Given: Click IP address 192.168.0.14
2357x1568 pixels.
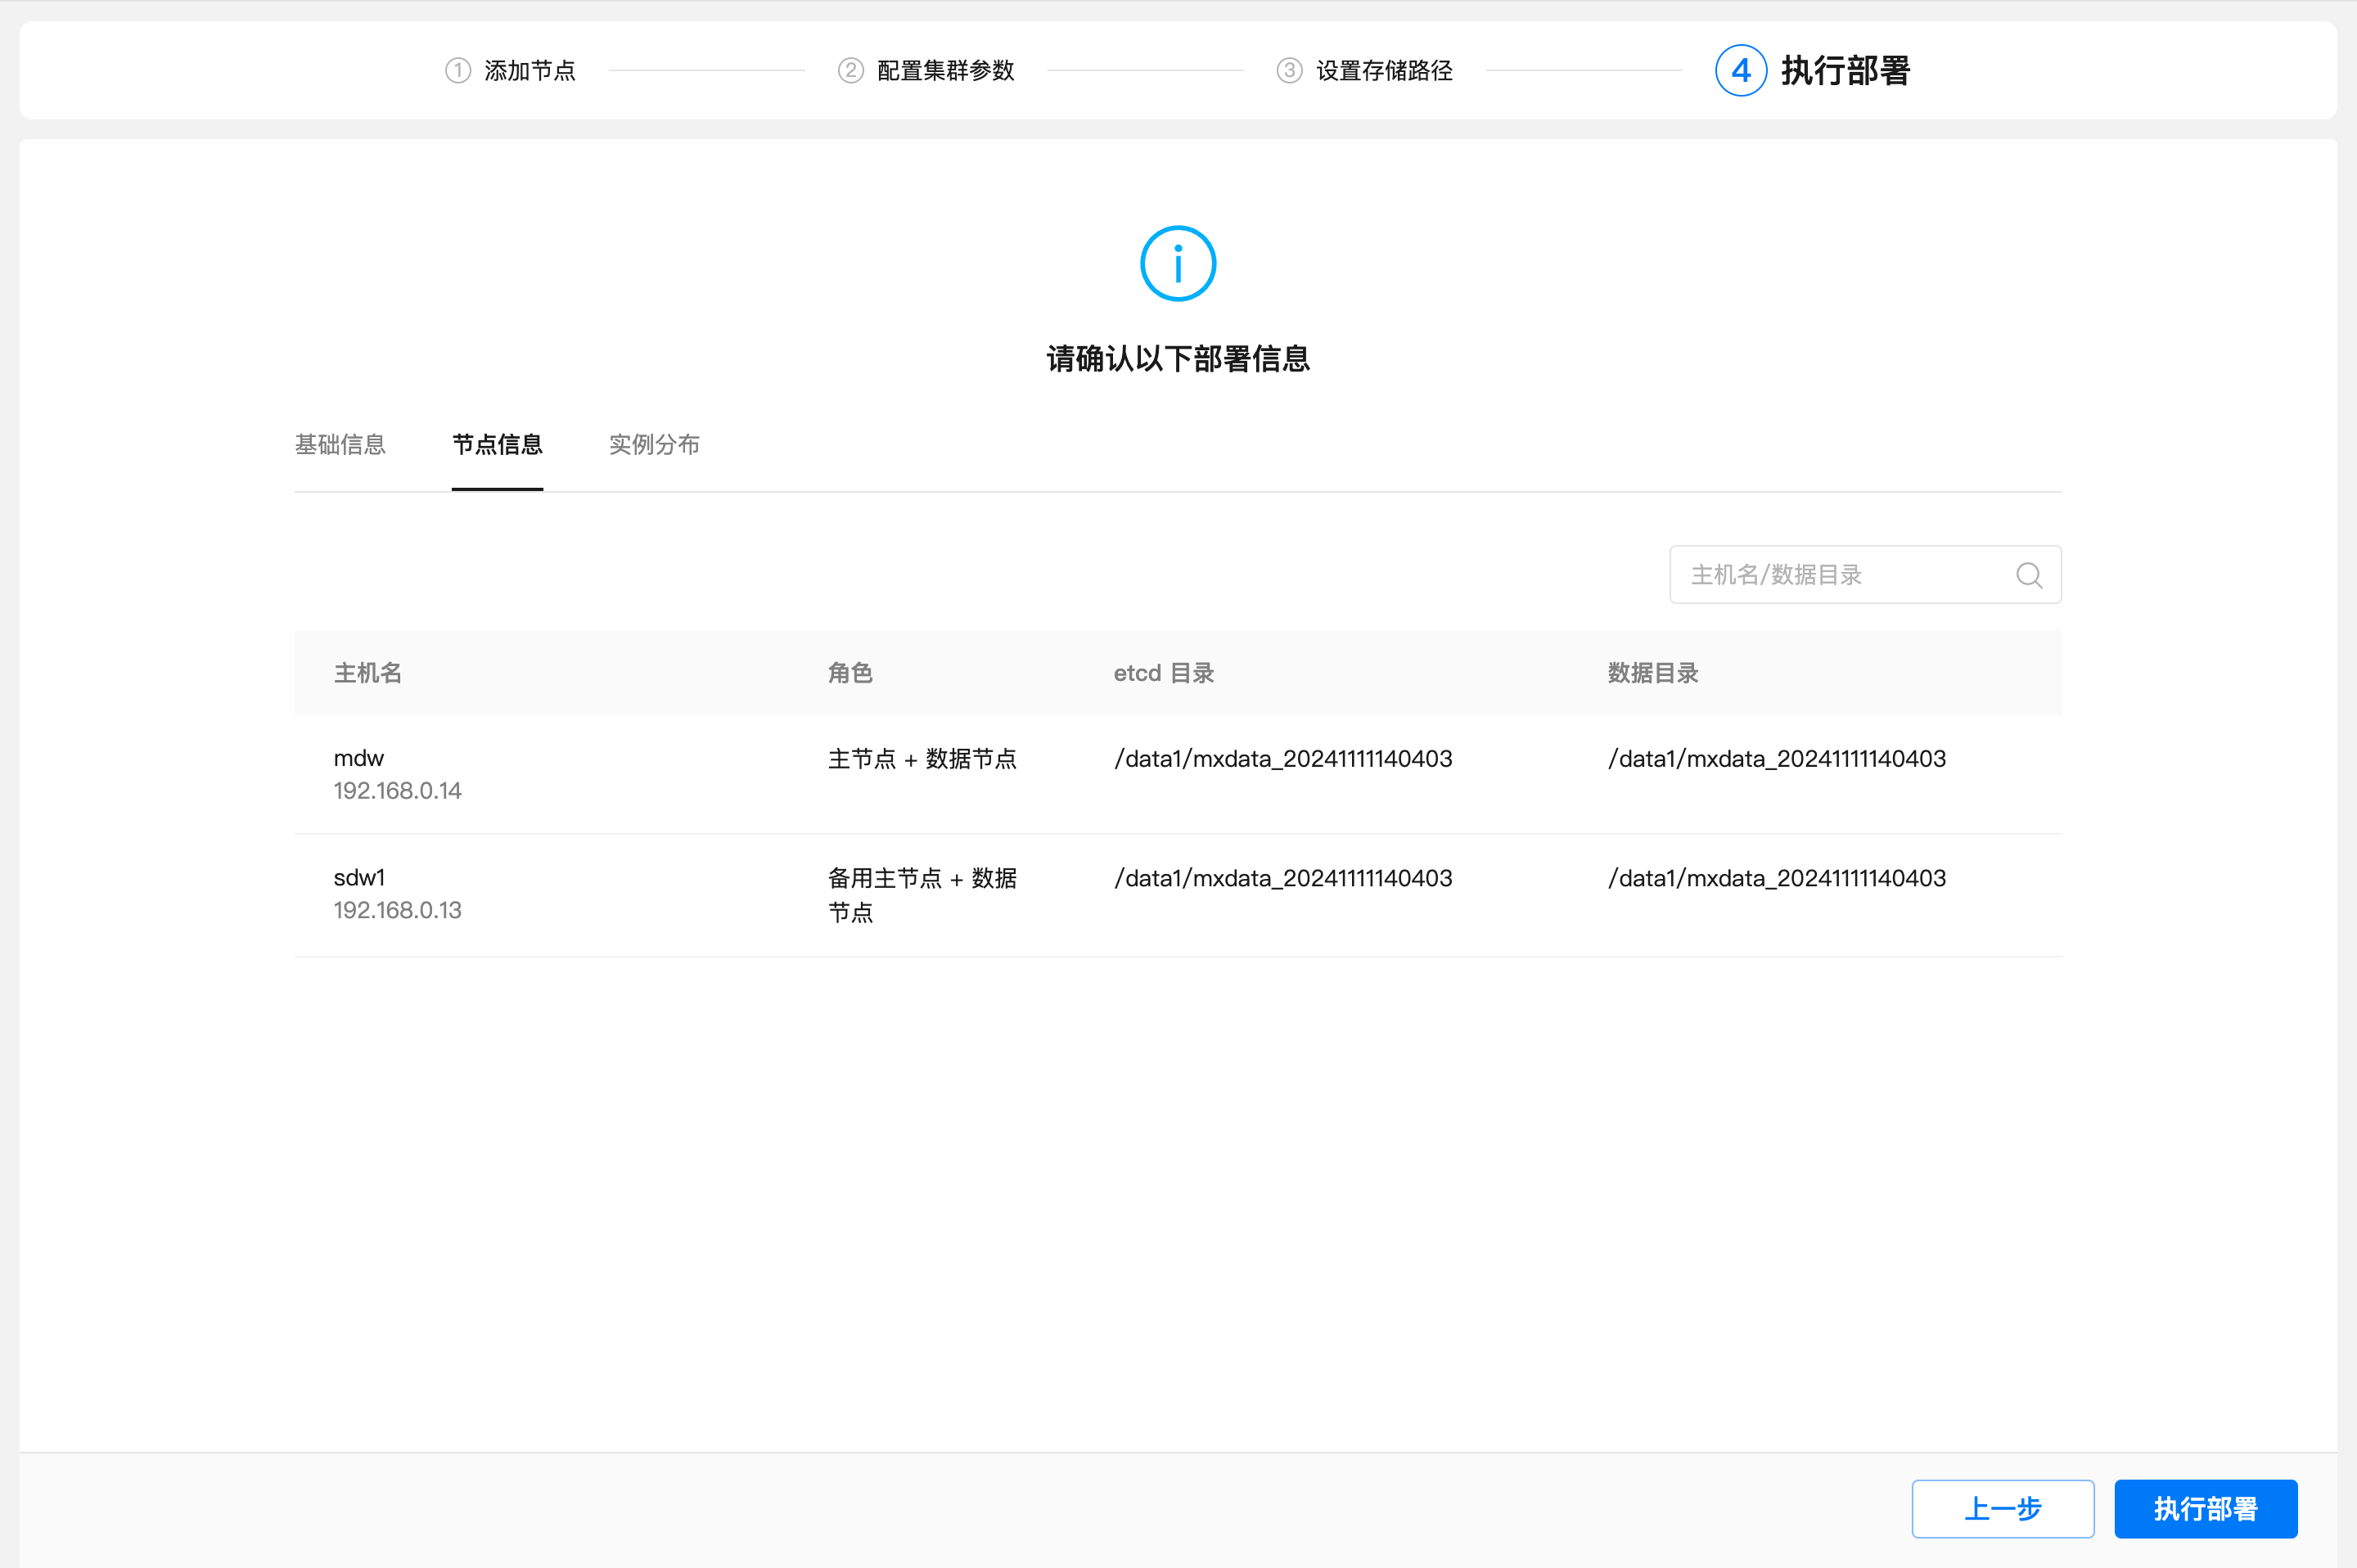Looking at the screenshot, I should pyautogui.click(x=397, y=791).
